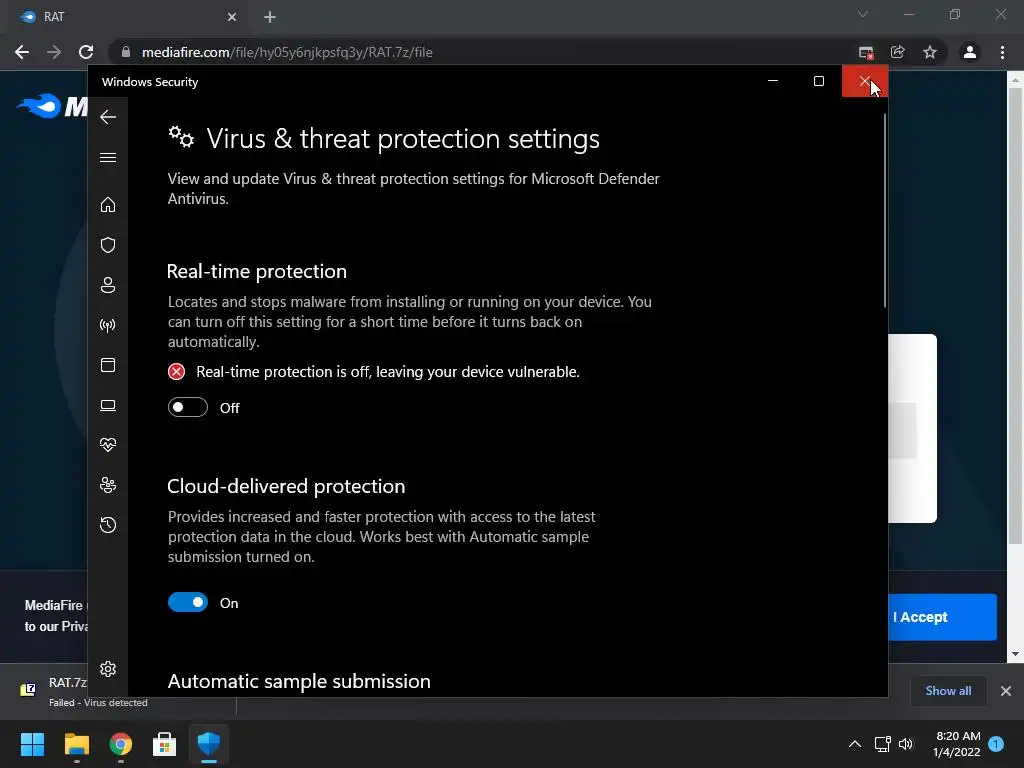
Task: Minimize the Windows Security window
Action: click(x=773, y=81)
